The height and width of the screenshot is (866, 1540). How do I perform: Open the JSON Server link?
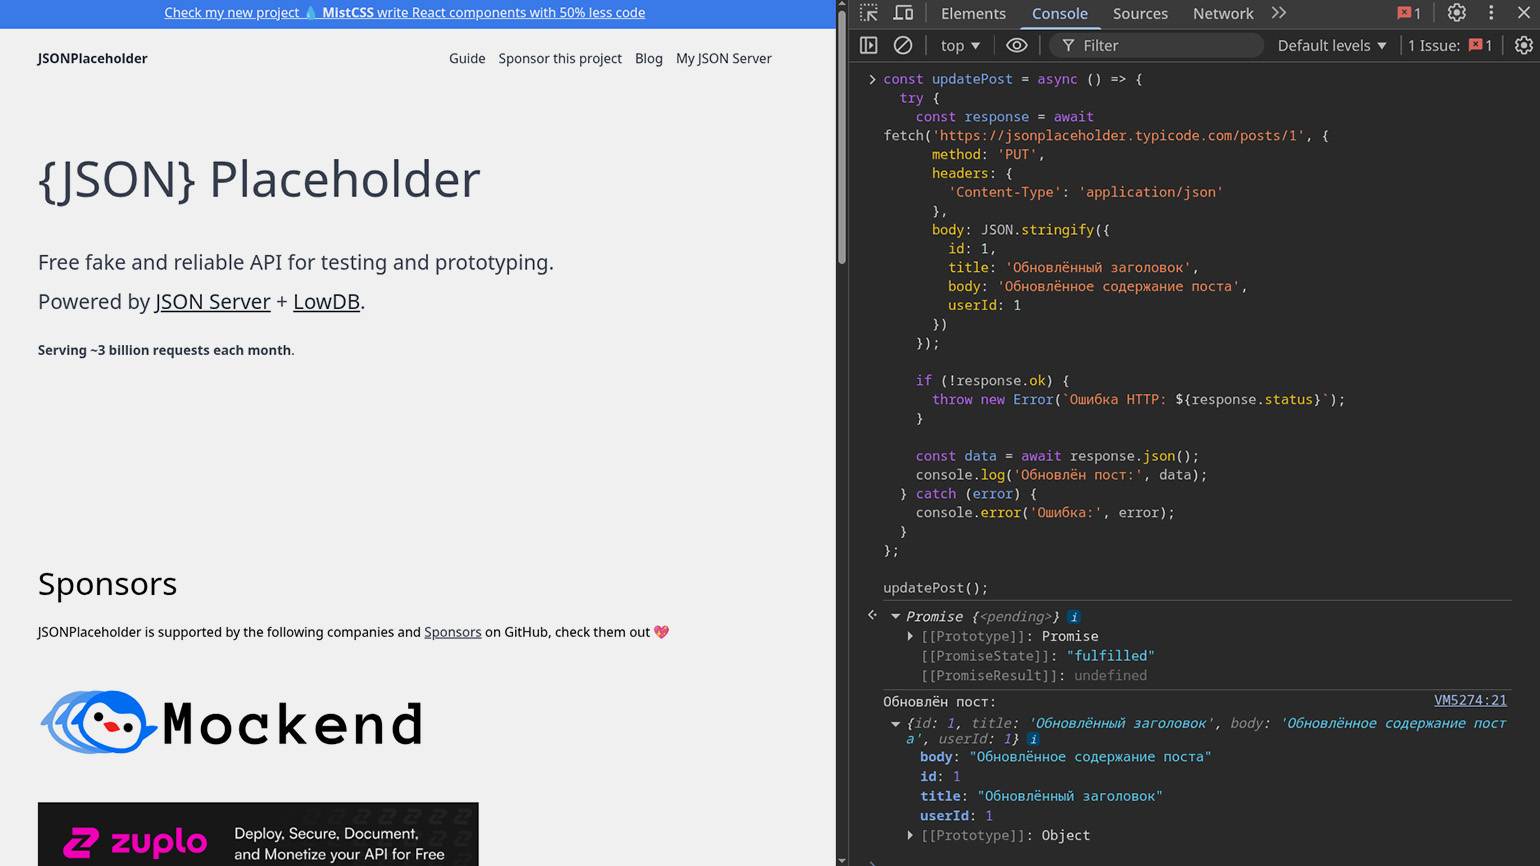click(212, 301)
